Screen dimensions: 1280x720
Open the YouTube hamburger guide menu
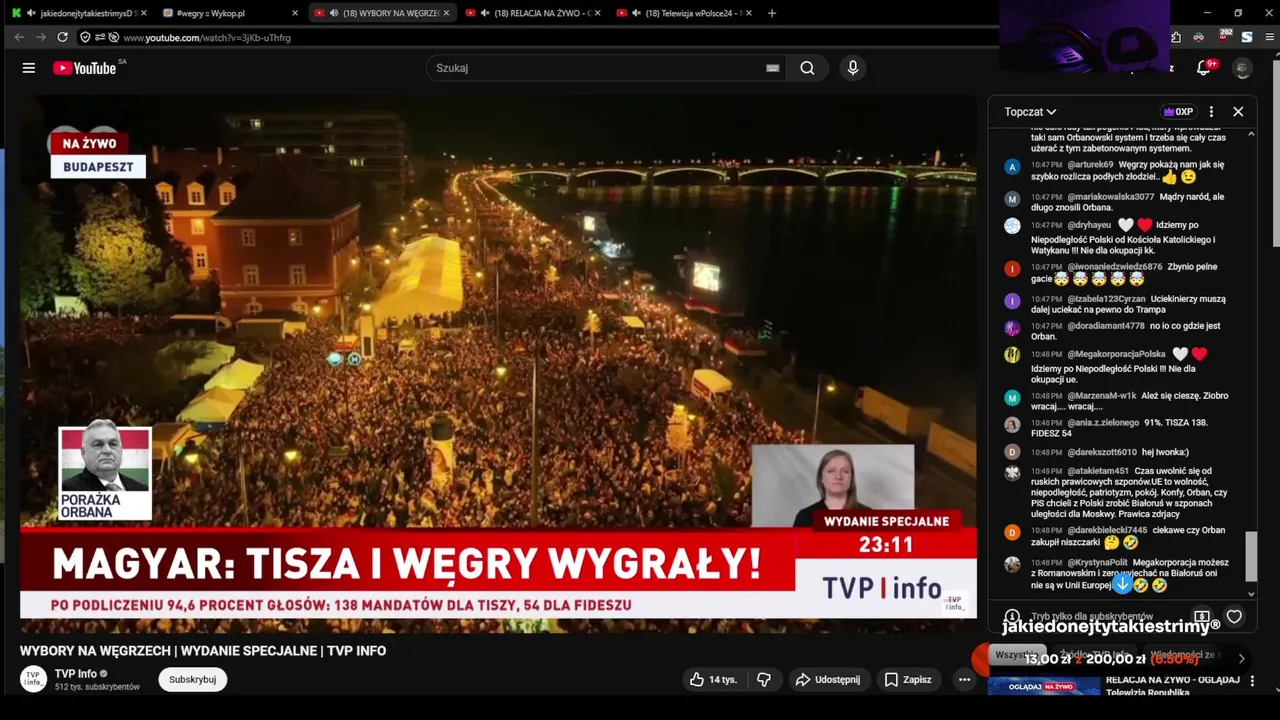click(29, 68)
